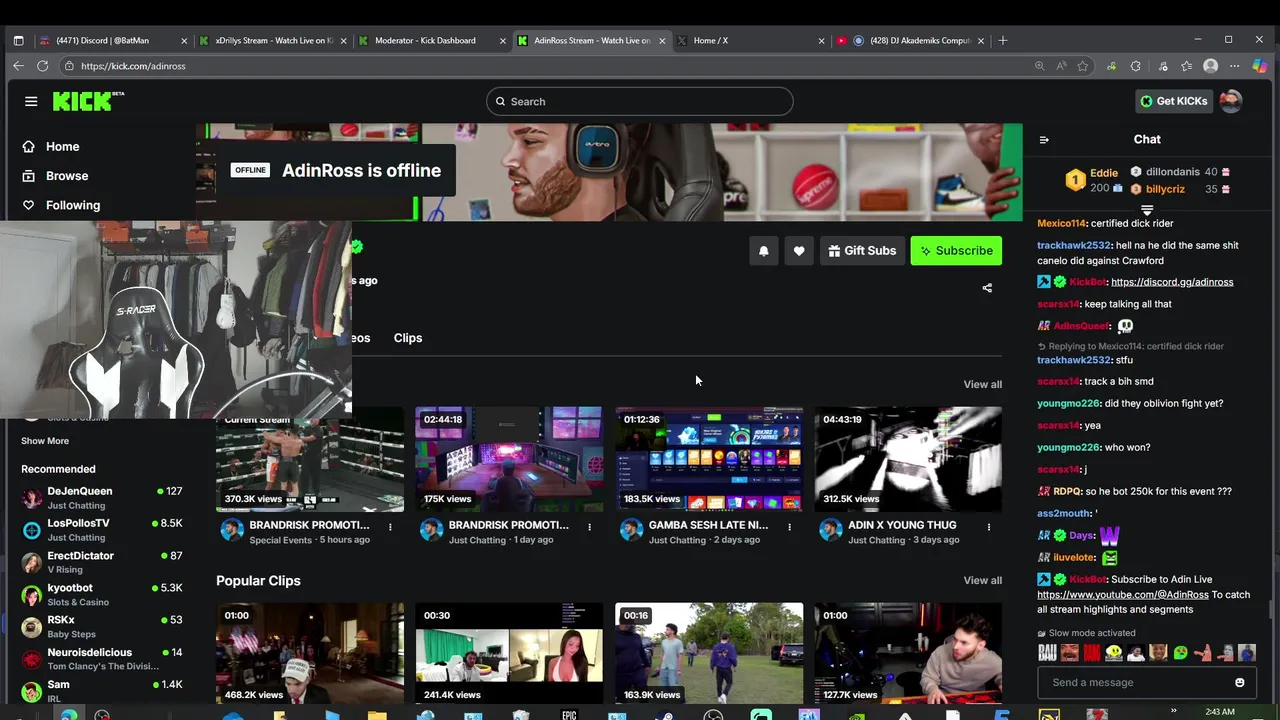The image size is (1280, 720).
Task: Open Sam recommended channel
Action: [x=102, y=691]
